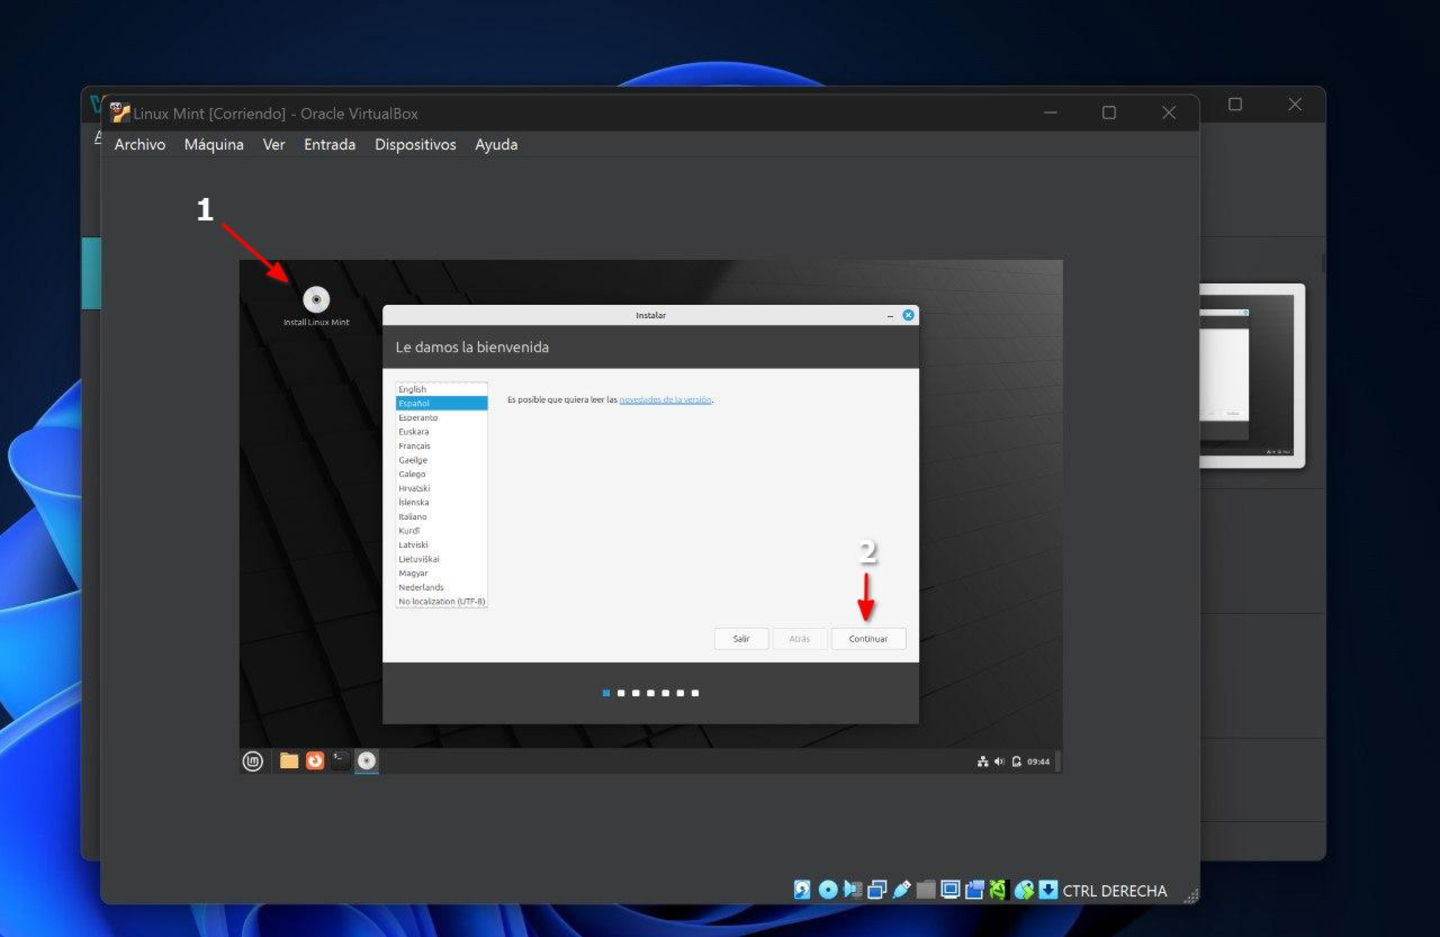Viewport: 1440px width, 937px height.
Task: Select Lietuviškai in the language list
Action: pos(442,559)
